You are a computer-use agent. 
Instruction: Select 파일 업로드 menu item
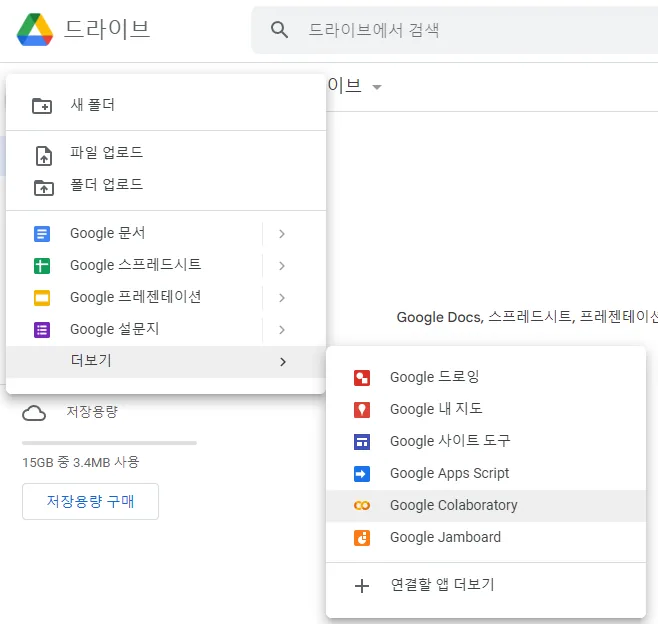coord(166,152)
